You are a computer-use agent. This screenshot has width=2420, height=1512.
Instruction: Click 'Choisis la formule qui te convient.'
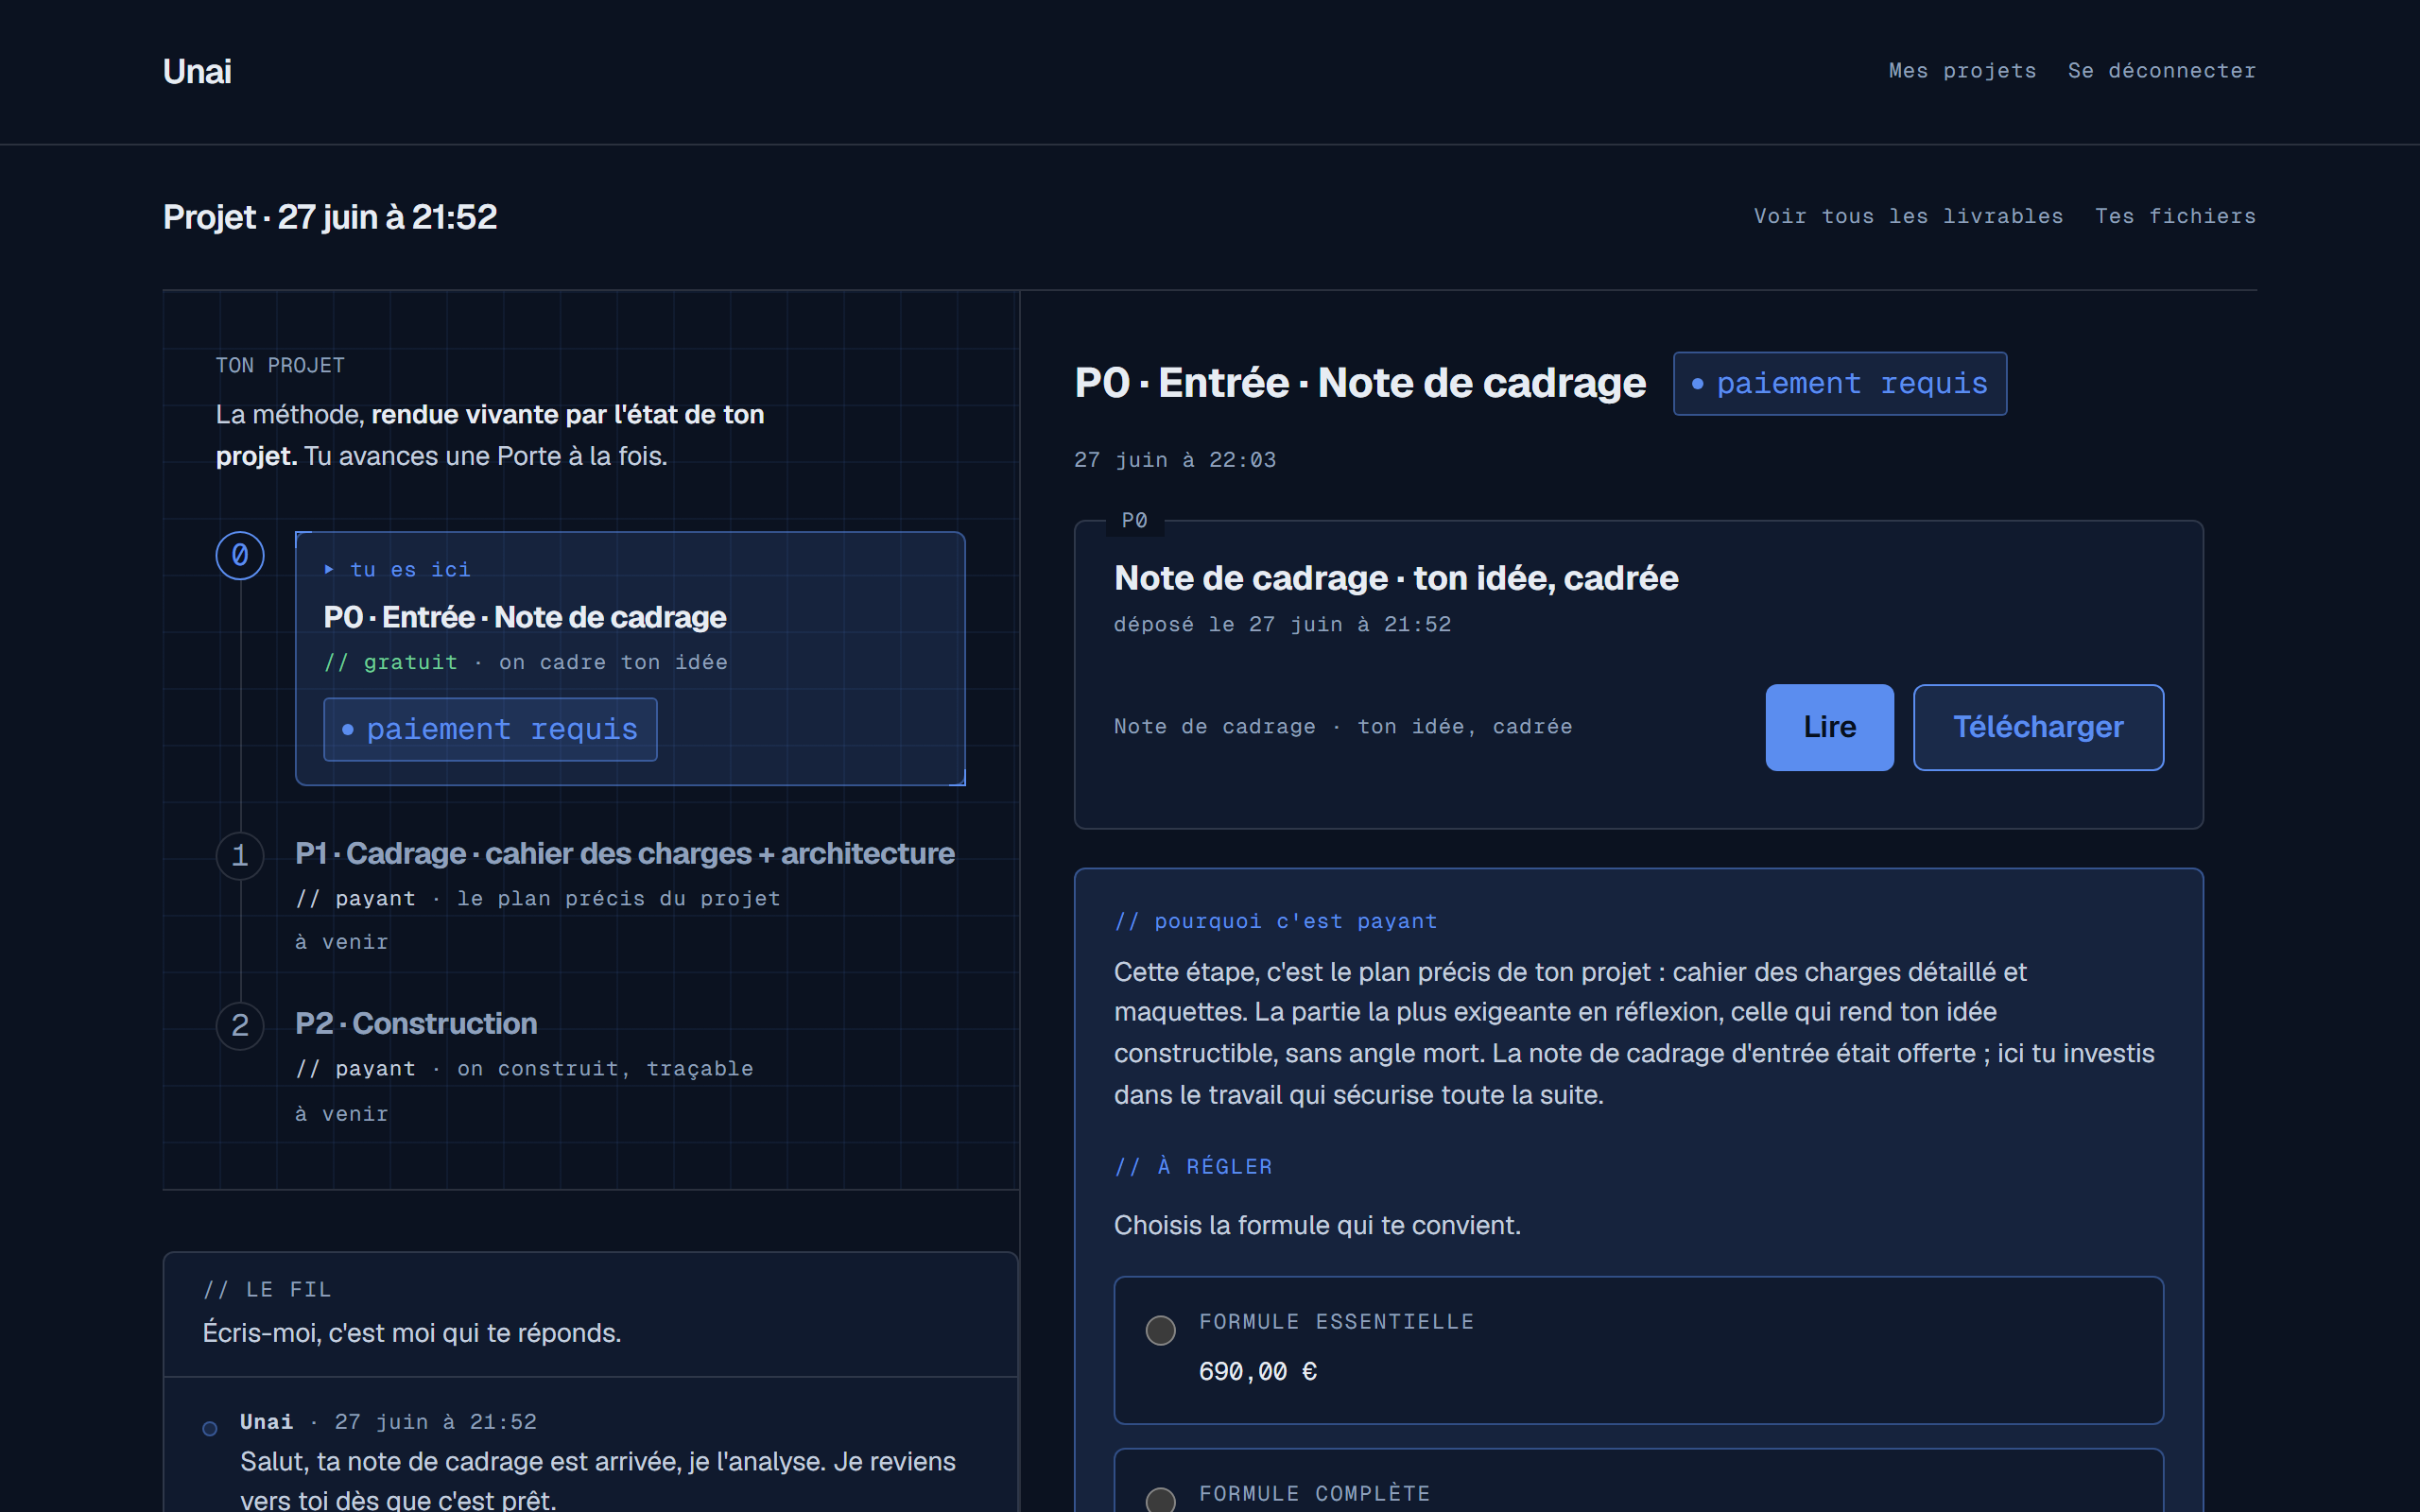pos(1317,1225)
